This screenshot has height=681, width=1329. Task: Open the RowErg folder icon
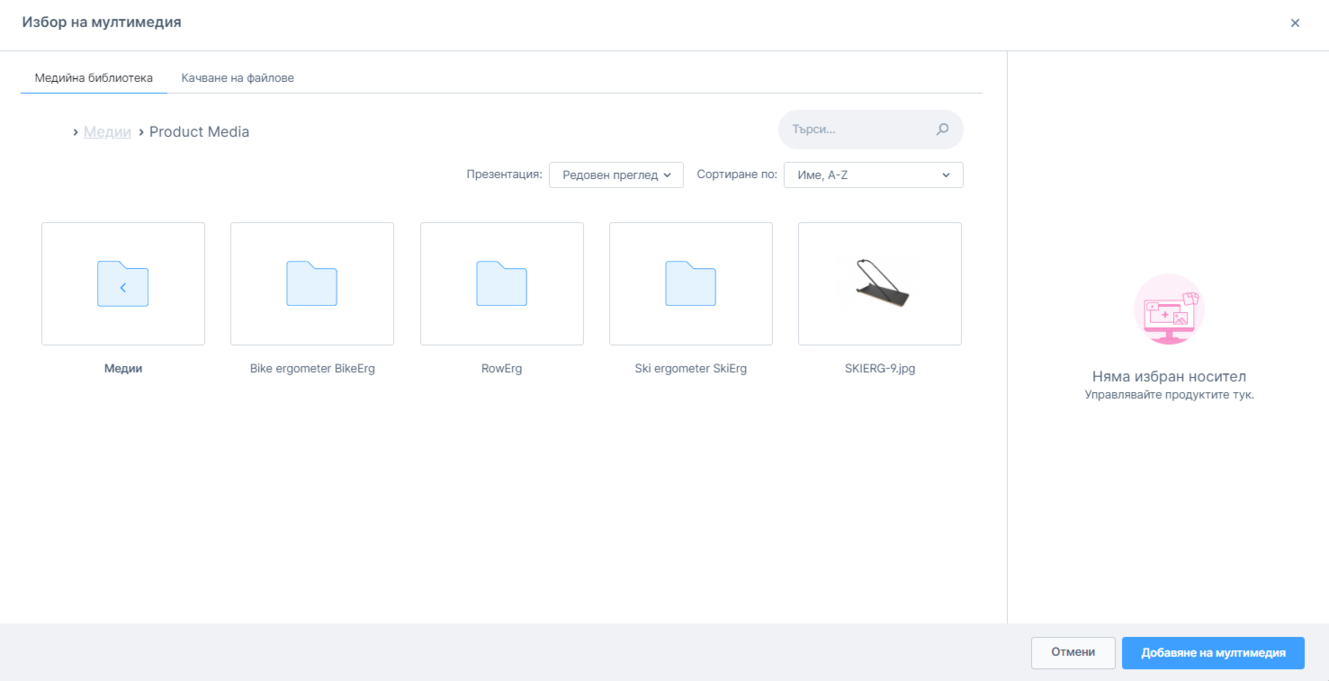(x=501, y=284)
